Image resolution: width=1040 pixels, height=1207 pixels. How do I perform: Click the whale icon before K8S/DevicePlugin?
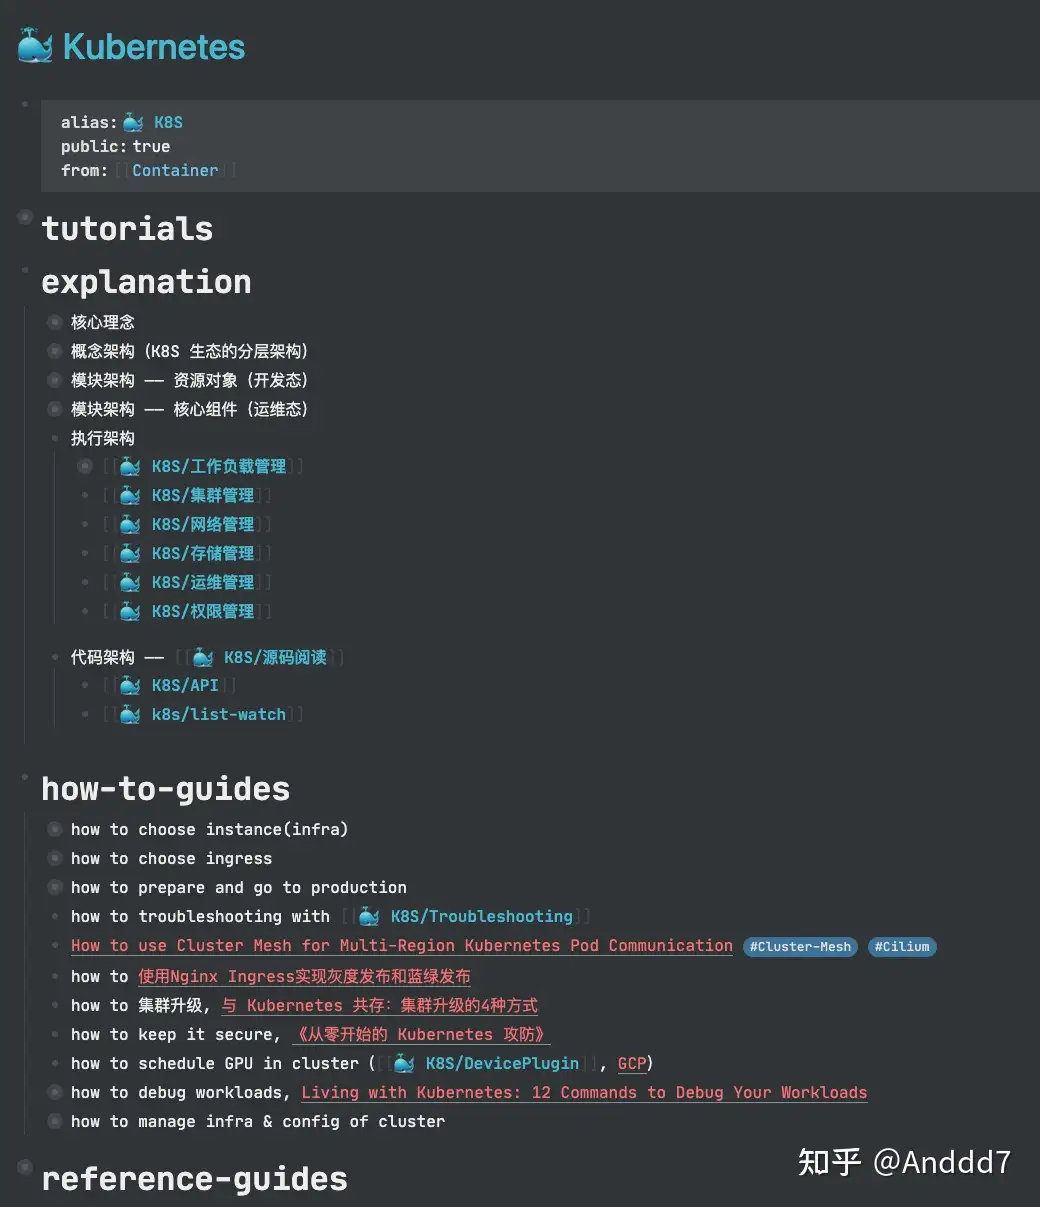(x=404, y=1064)
